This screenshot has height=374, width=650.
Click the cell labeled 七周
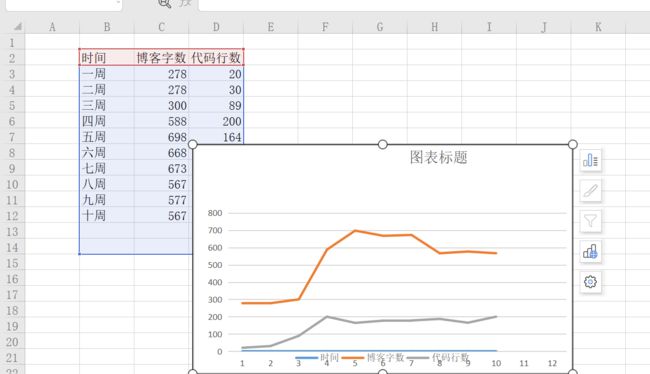coord(107,168)
